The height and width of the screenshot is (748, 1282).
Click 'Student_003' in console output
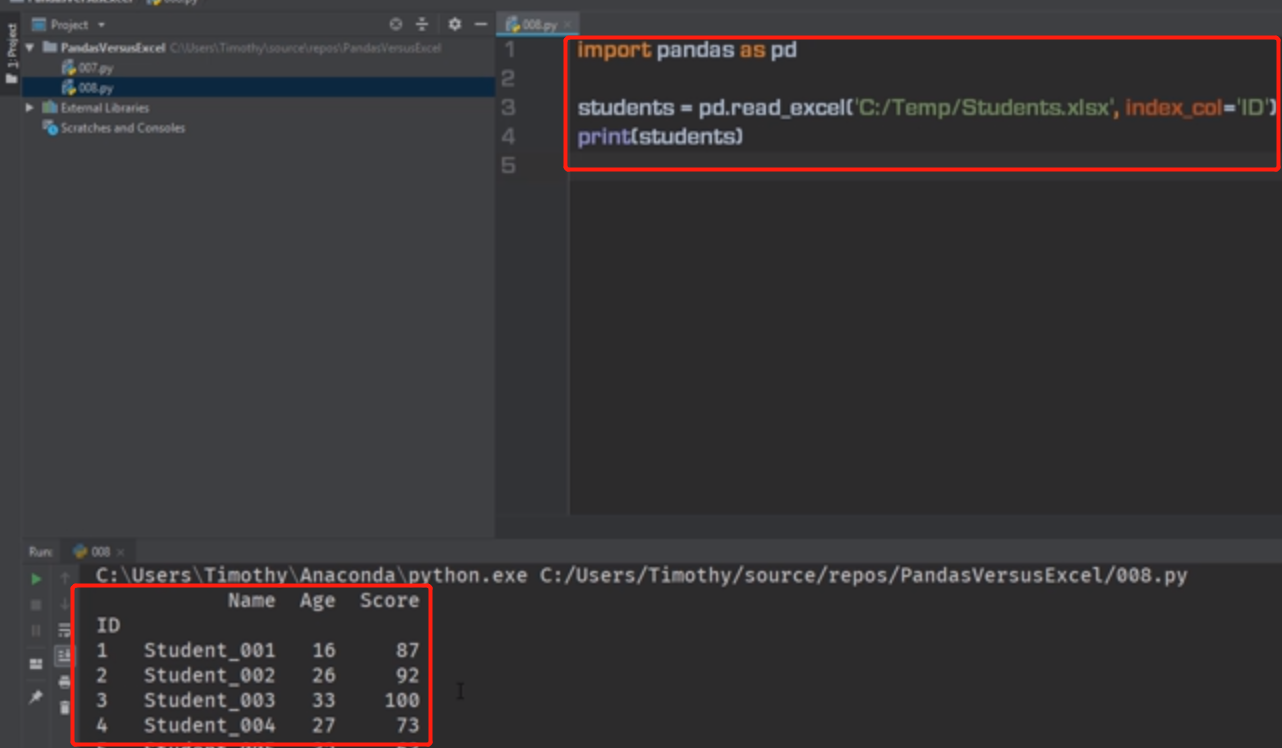(x=209, y=700)
